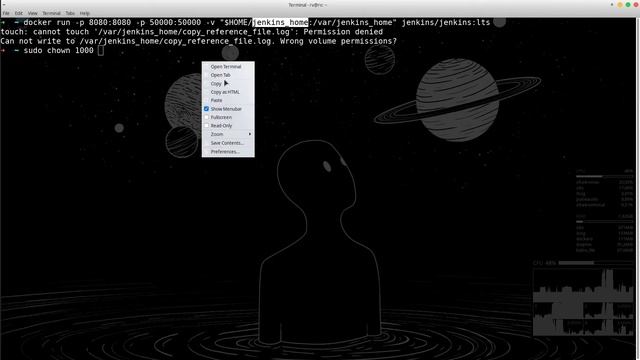This screenshot has width=640, height=360.
Task: Click the terminal cursor block
Action: tap(101, 51)
